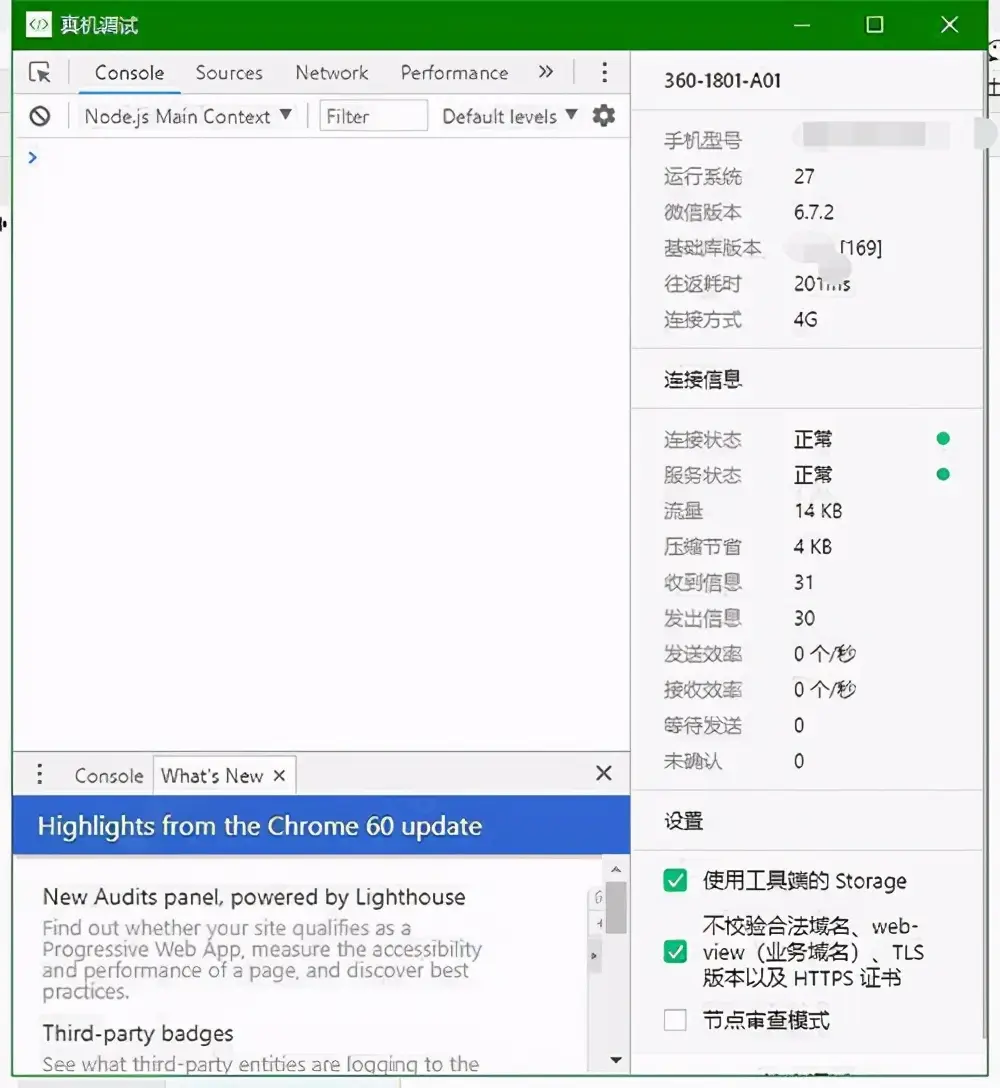This screenshot has width=1000, height=1088.
Task: Open the DevTools settings gear
Action: [x=604, y=116]
